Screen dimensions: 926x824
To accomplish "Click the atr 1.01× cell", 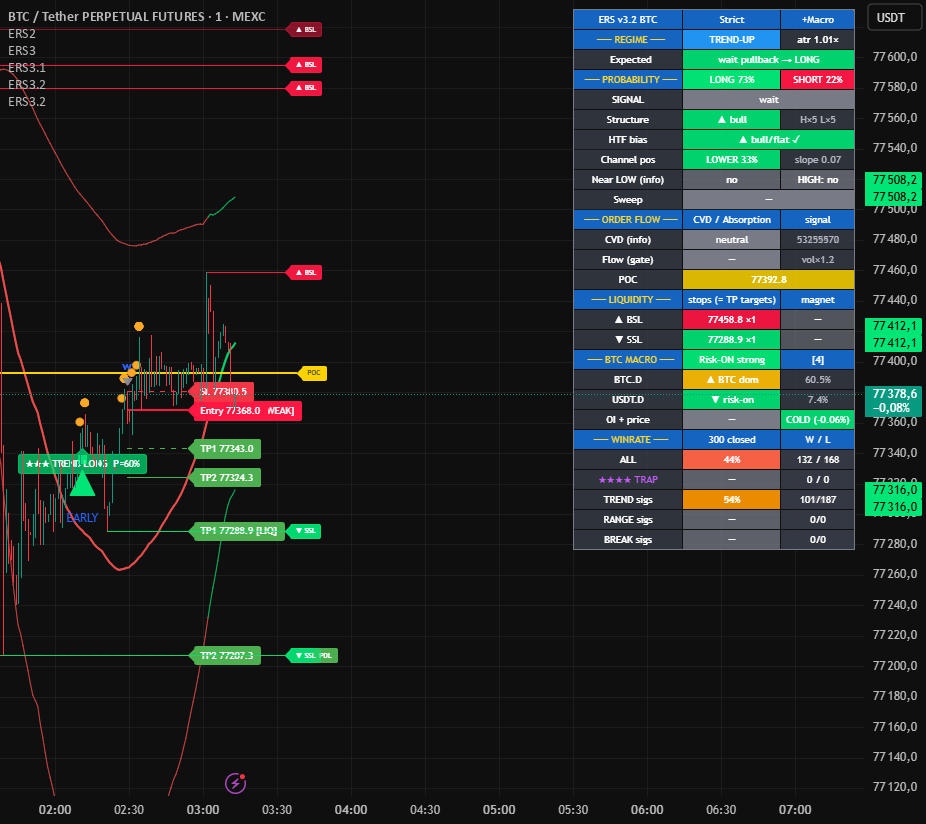I will (818, 40).
